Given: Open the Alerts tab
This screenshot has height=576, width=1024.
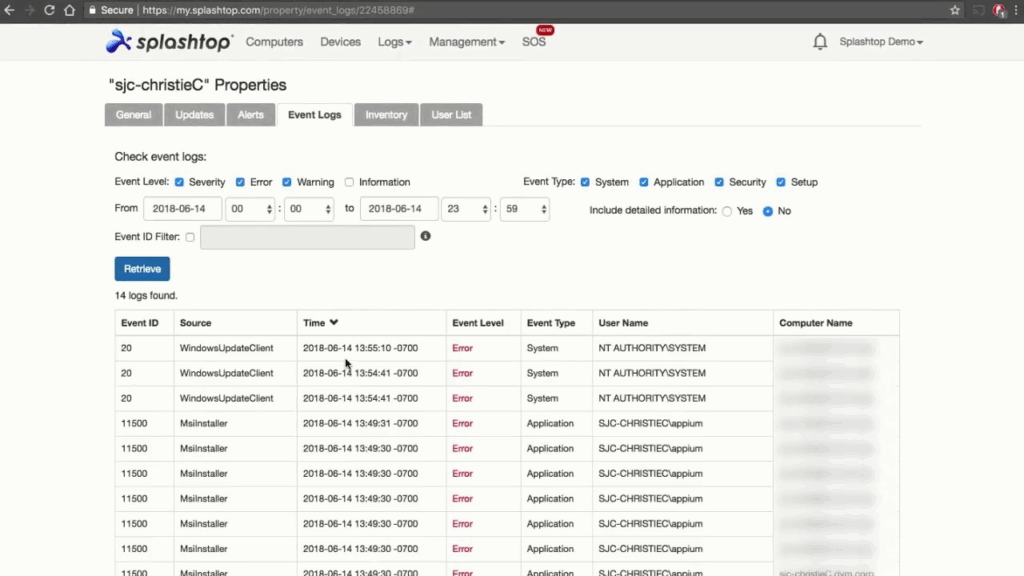Looking at the screenshot, I should (x=250, y=115).
